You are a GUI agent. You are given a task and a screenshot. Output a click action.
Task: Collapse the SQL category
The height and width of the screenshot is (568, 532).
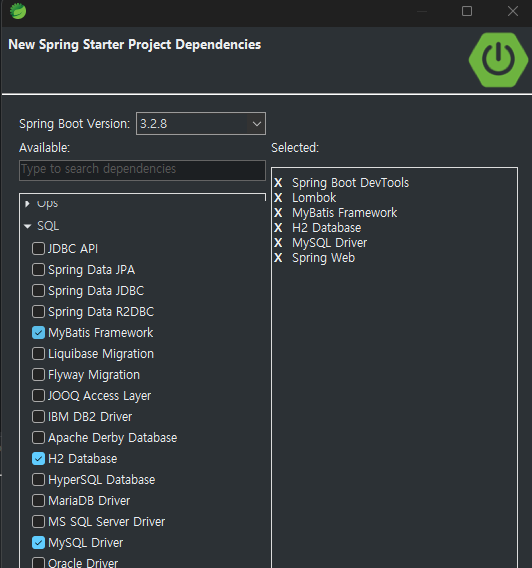click(x=28, y=226)
